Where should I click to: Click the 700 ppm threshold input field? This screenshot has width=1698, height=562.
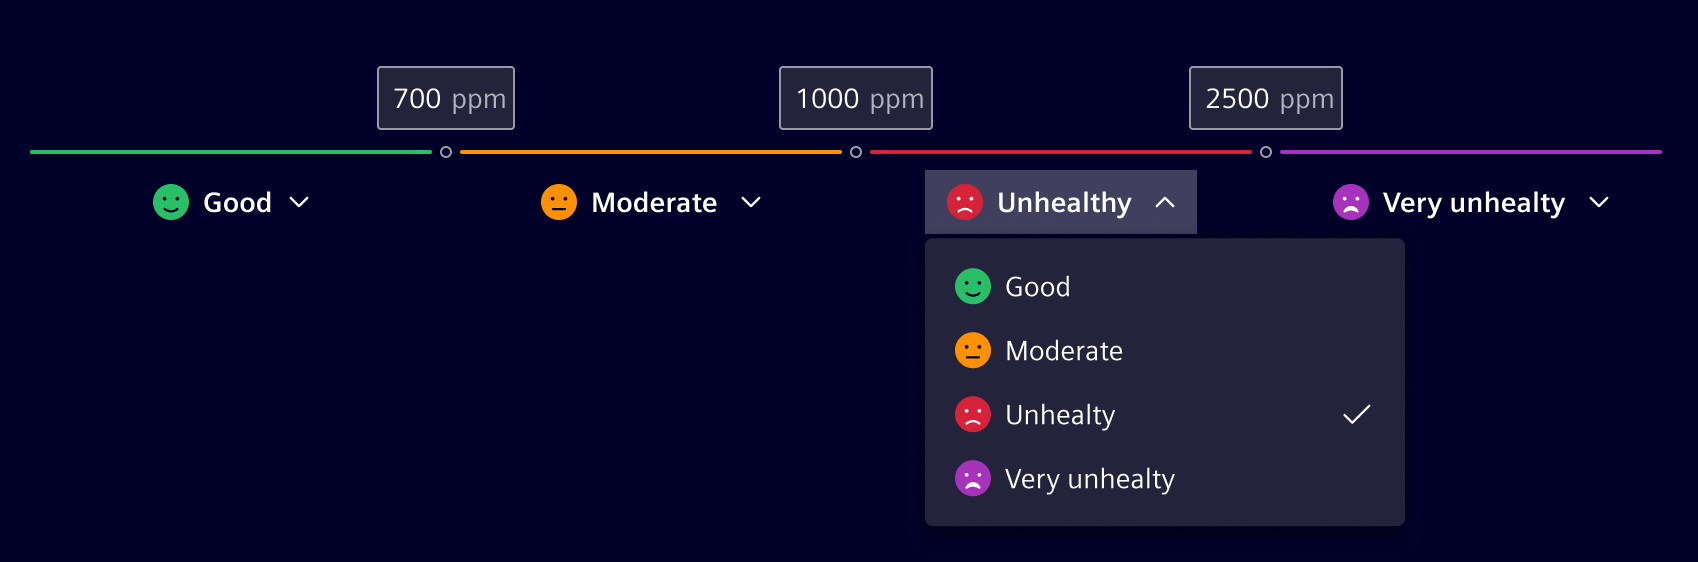click(446, 98)
